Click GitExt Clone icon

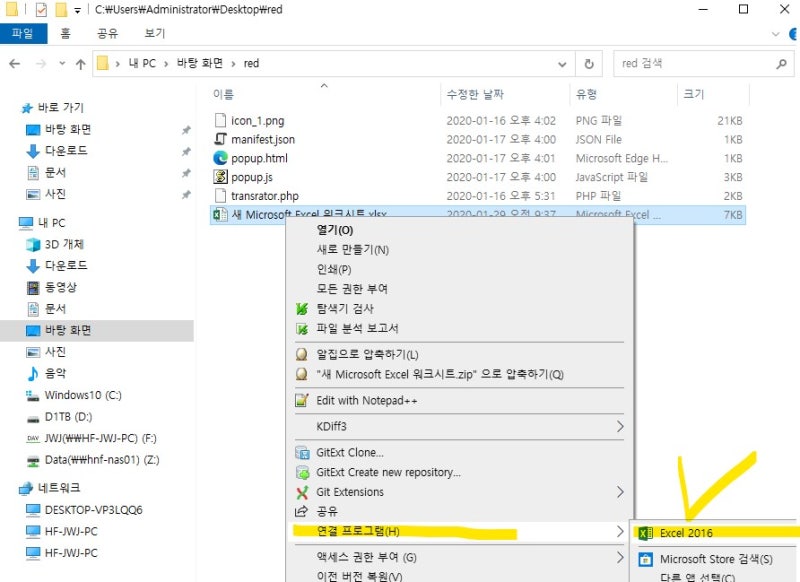click(x=302, y=452)
